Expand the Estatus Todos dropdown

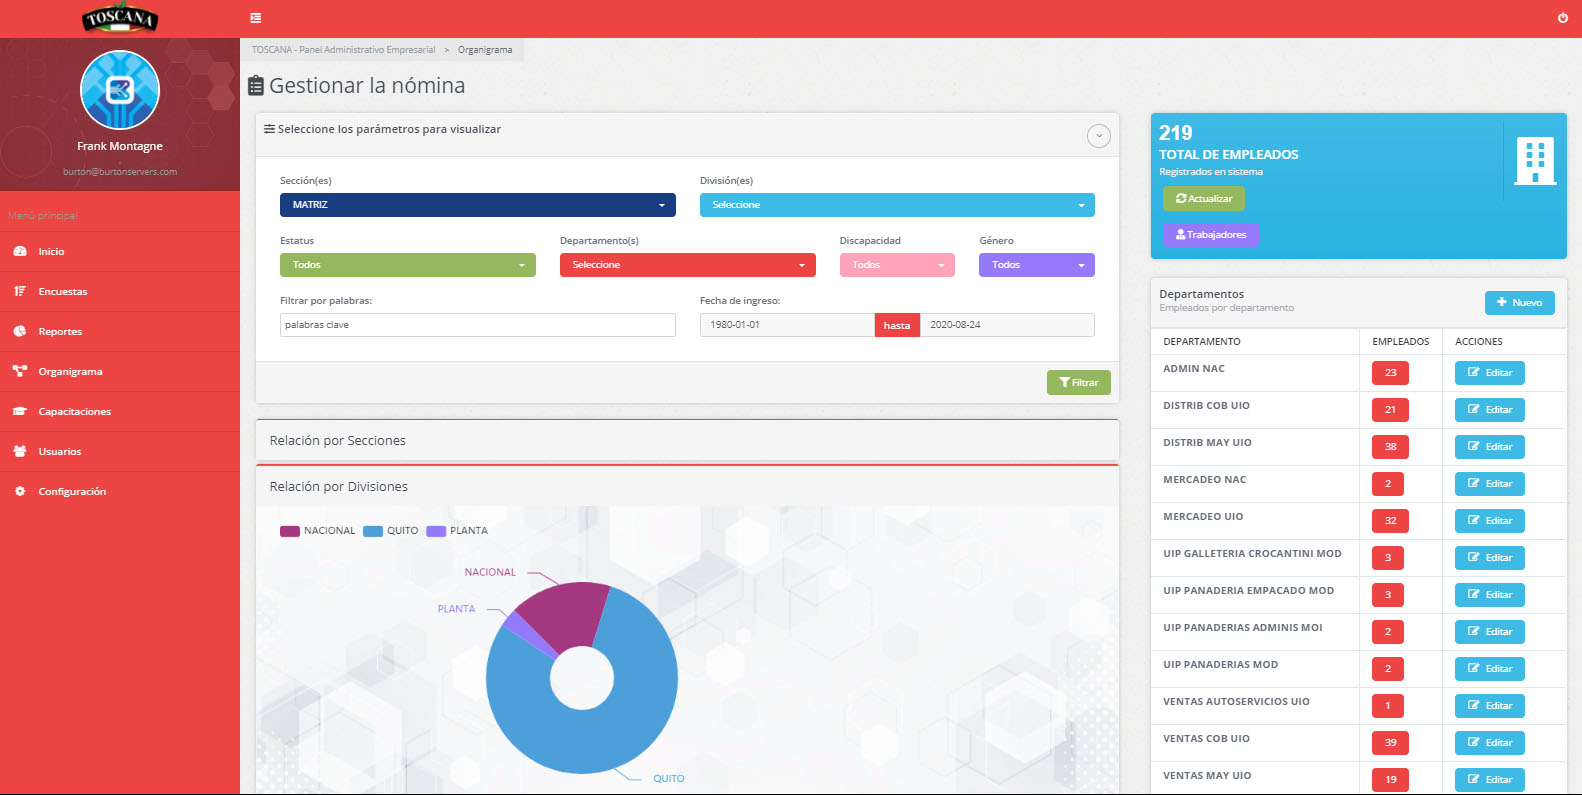click(407, 265)
